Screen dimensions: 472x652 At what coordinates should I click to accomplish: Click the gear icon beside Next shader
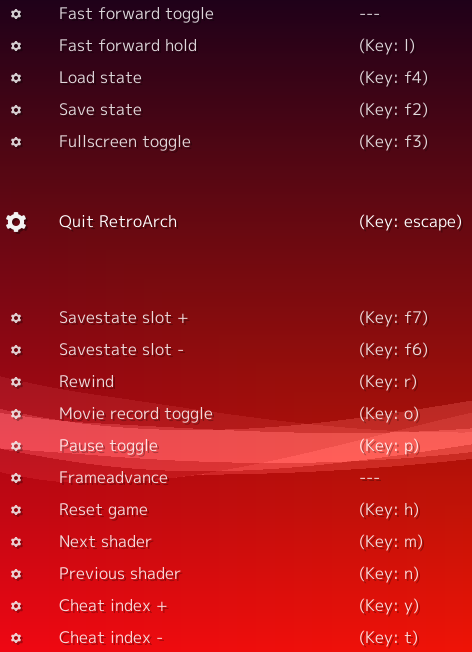coord(16,542)
